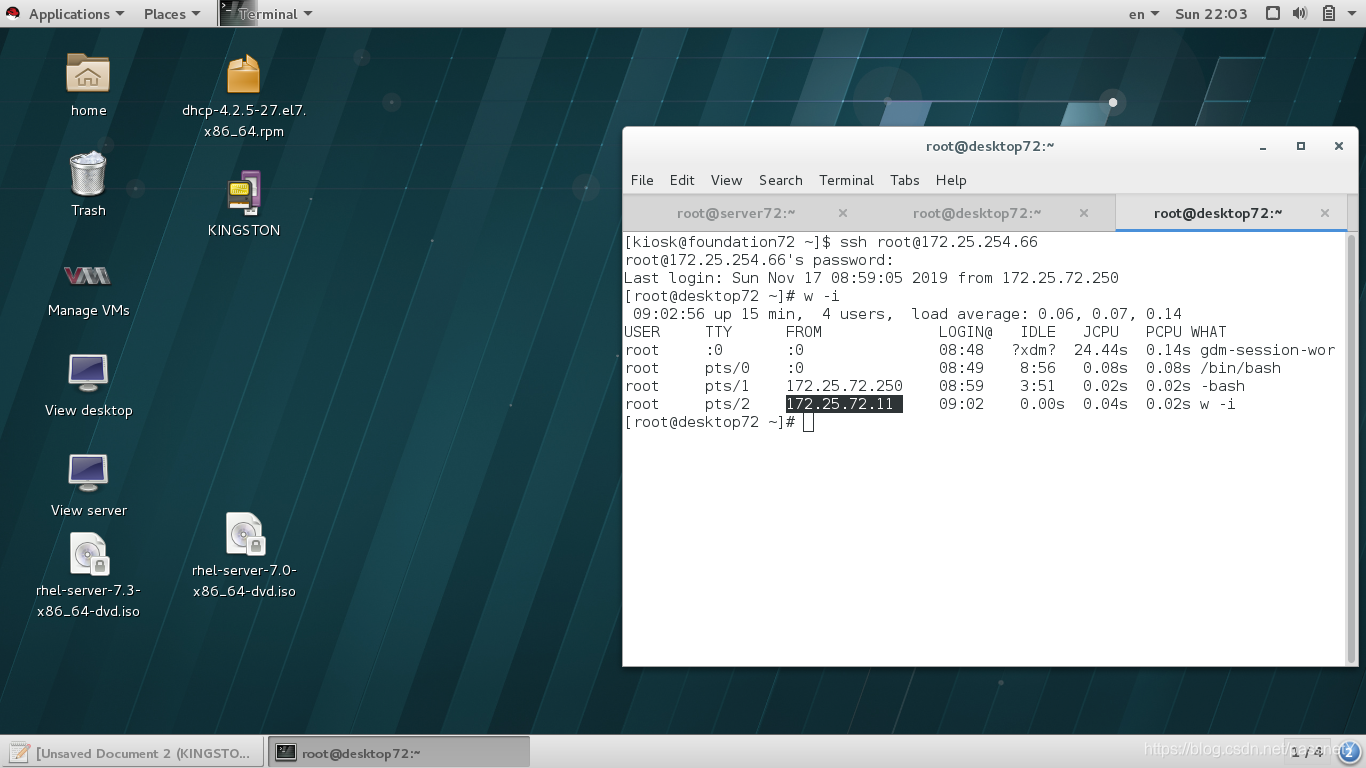Select the rhel-server-7.0 ISO file icon

click(x=244, y=535)
